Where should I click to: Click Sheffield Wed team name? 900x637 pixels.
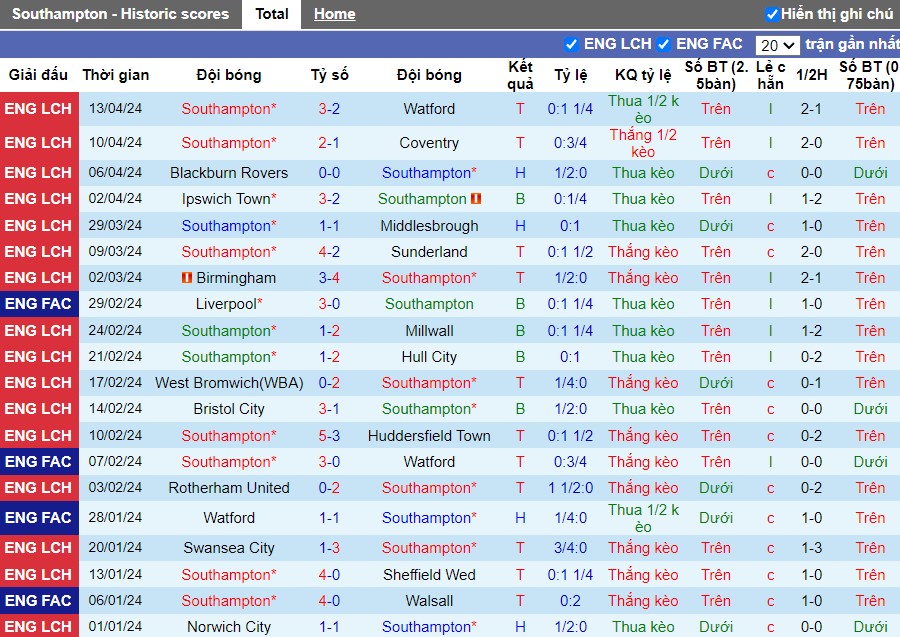tap(429, 574)
